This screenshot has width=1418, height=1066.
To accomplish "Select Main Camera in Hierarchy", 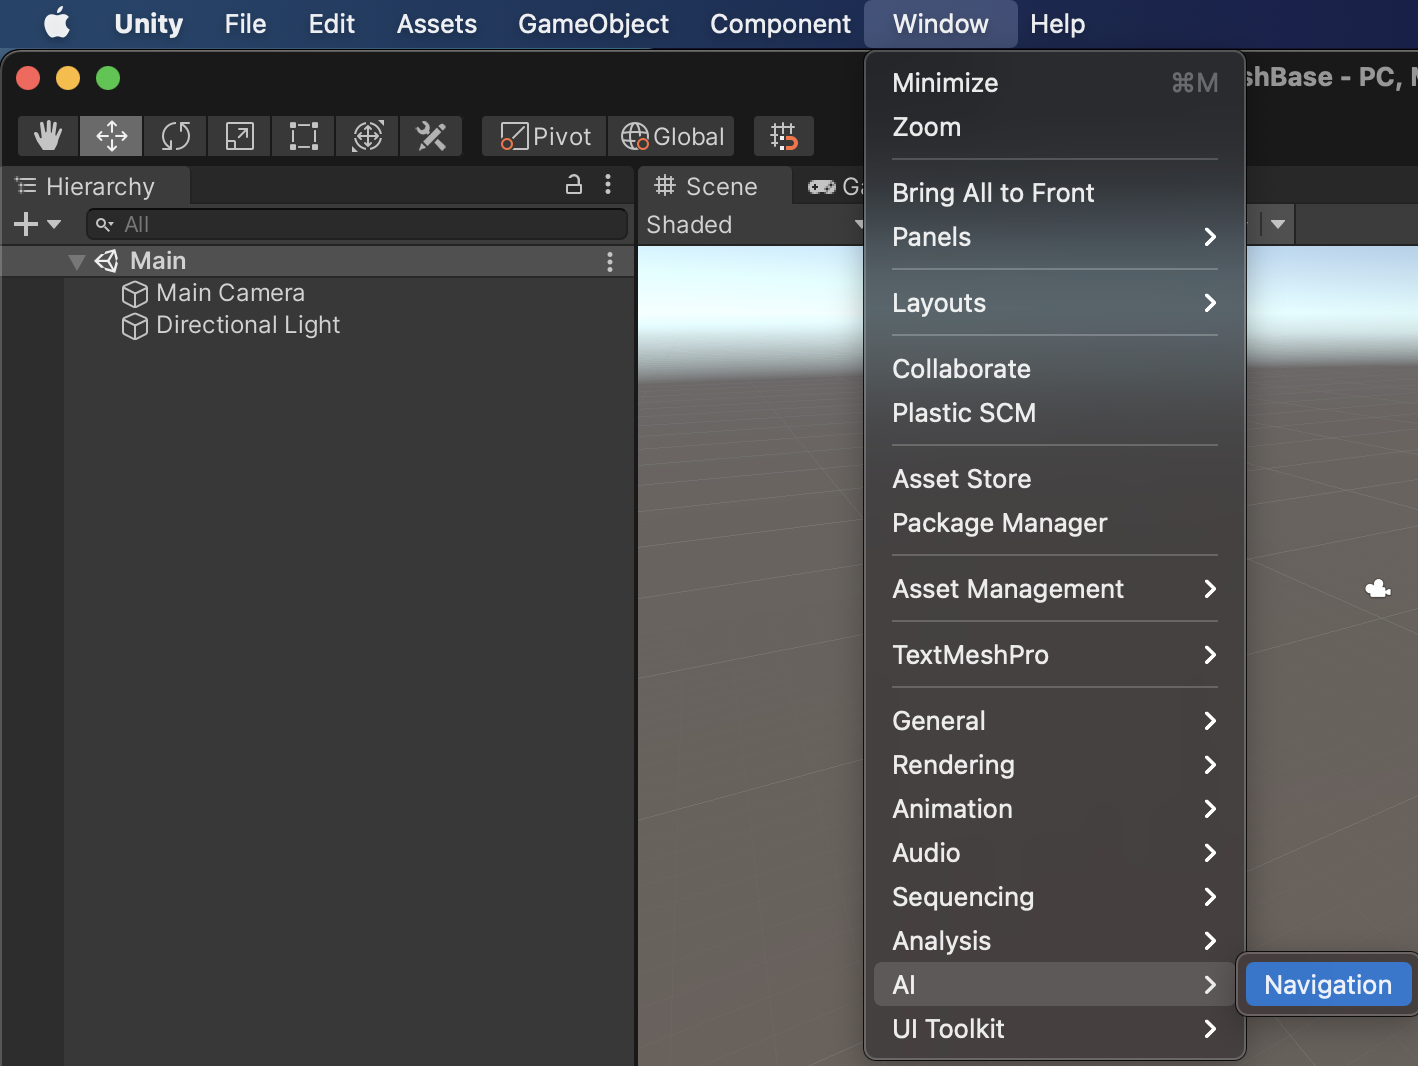I will 230,293.
